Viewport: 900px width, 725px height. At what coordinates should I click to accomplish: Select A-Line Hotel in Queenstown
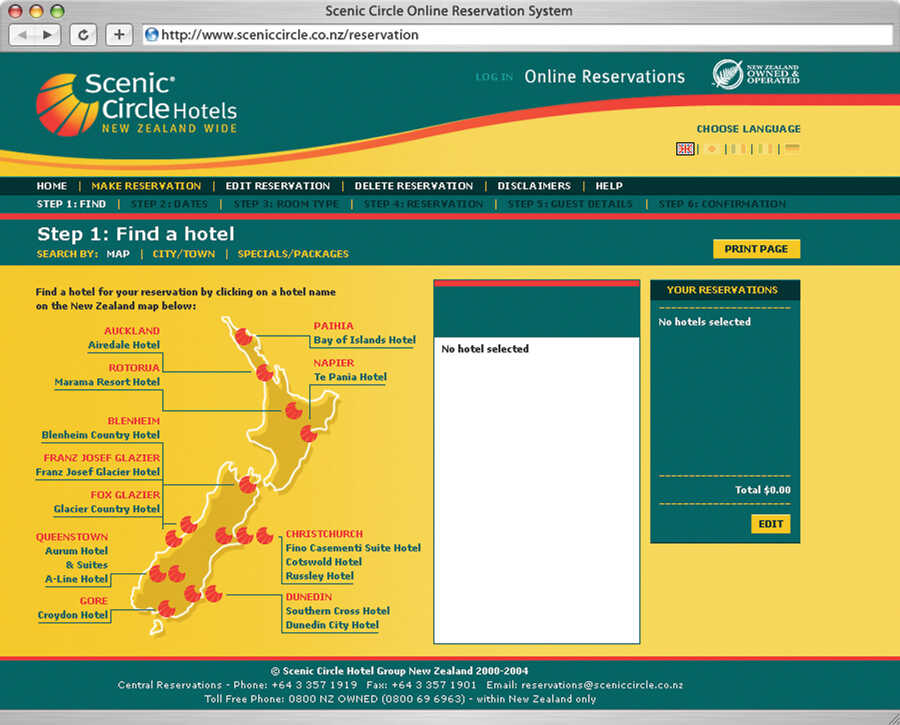click(x=76, y=579)
